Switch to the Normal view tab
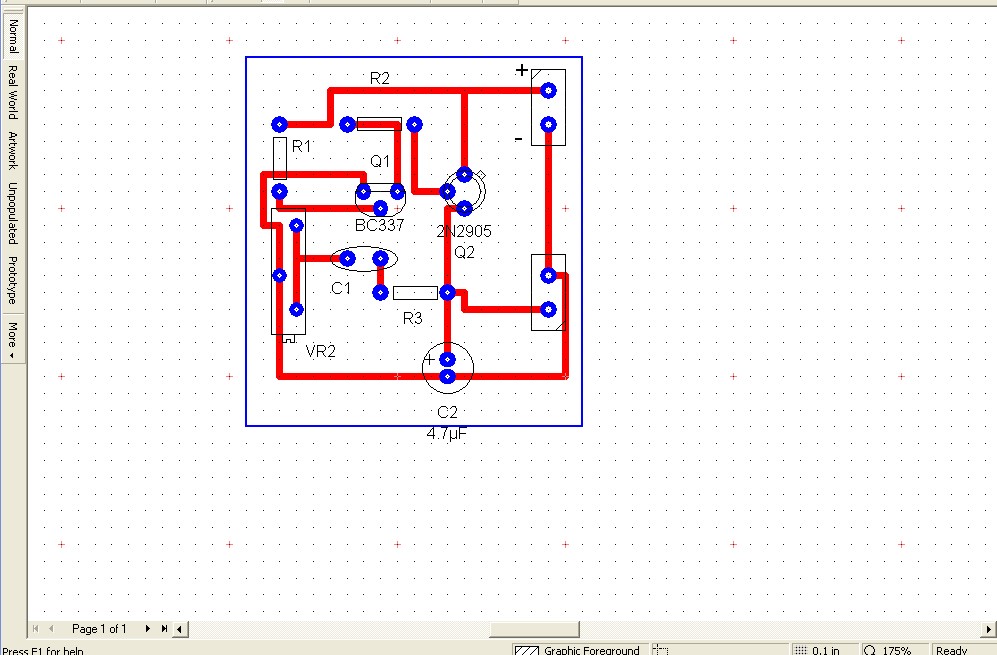The width and height of the screenshot is (997, 655). coord(13,34)
